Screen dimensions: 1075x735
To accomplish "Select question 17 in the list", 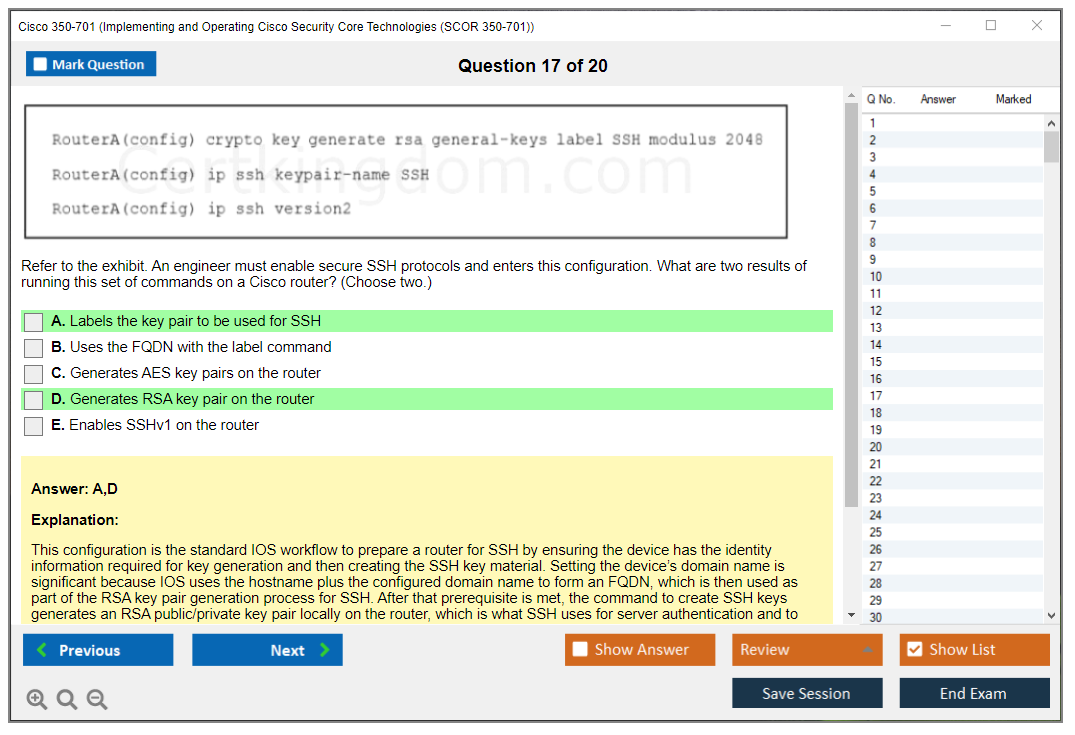I will coord(876,396).
